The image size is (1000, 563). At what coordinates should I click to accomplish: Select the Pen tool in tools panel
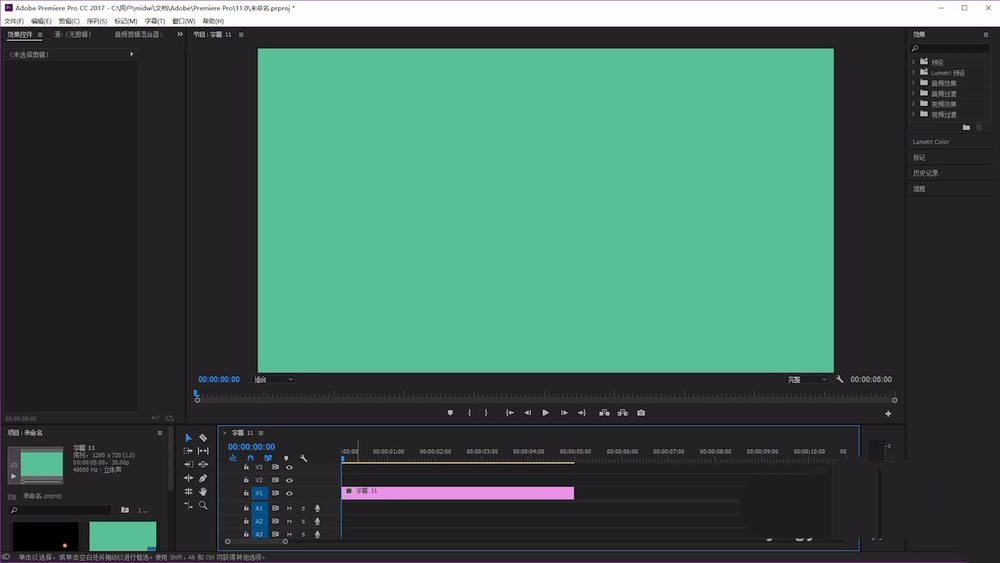coord(203,478)
